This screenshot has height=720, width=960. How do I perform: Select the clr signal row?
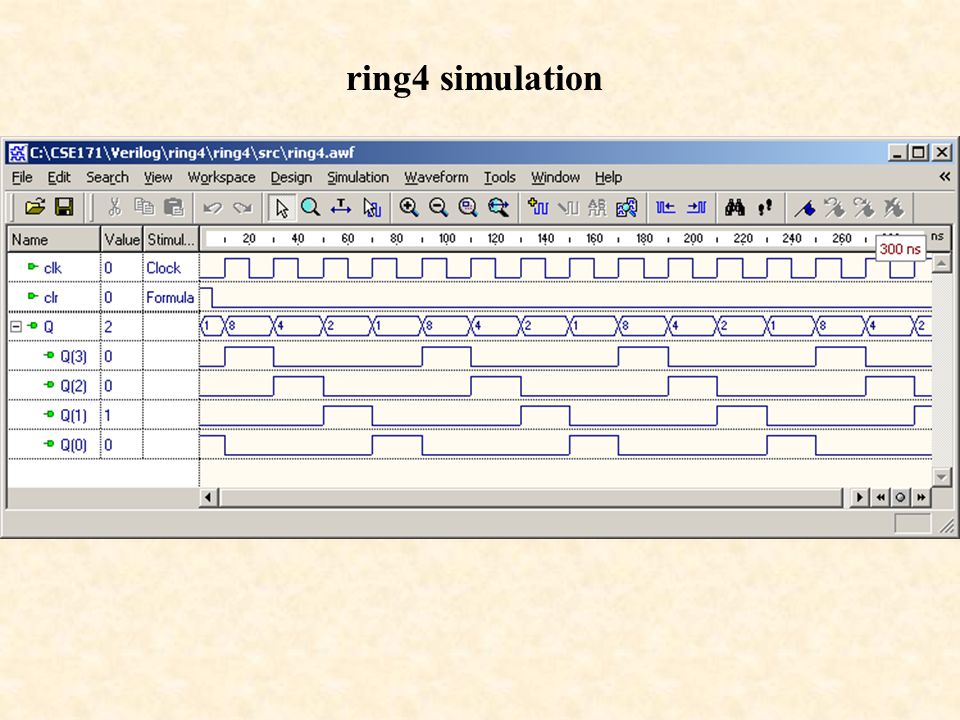pos(53,297)
